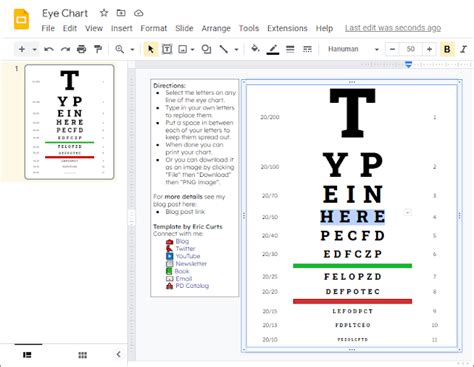This screenshot has height=367, width=474.
Task: Open the Format menu
Action: (154, 28)
